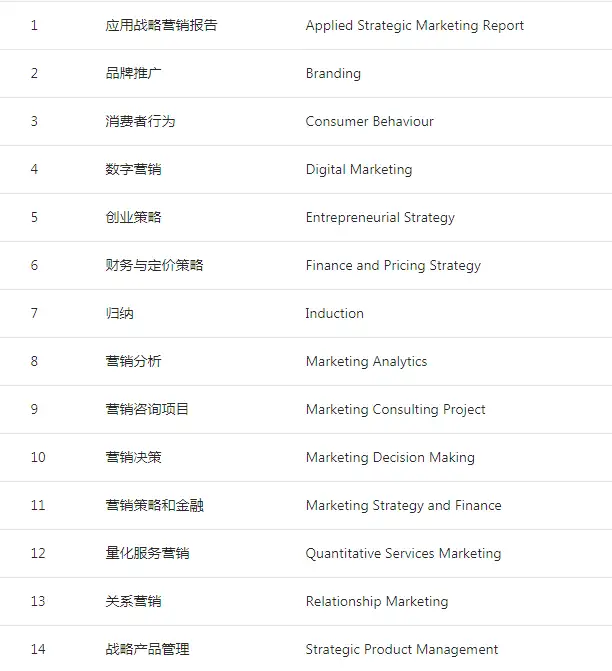
Task: Click Finance and Pricing Strategy text
Action: point(393,265)
